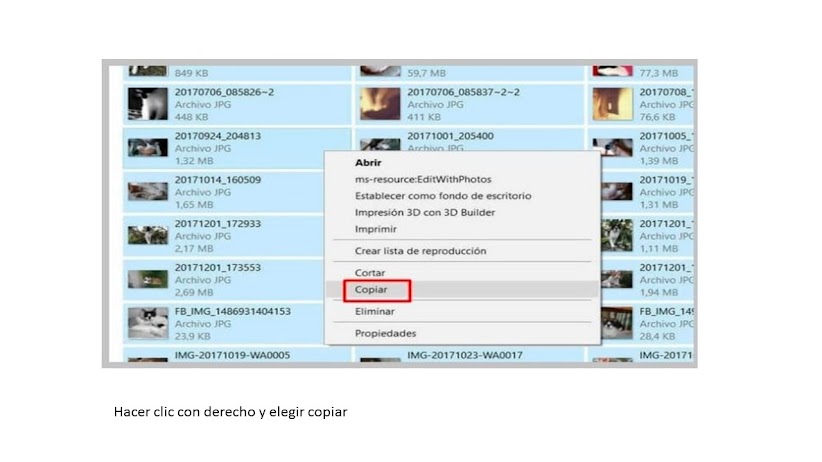Screen dimensions: 822x462
Task: Click the 1,31 MB size text
Action: coord(658,205)
